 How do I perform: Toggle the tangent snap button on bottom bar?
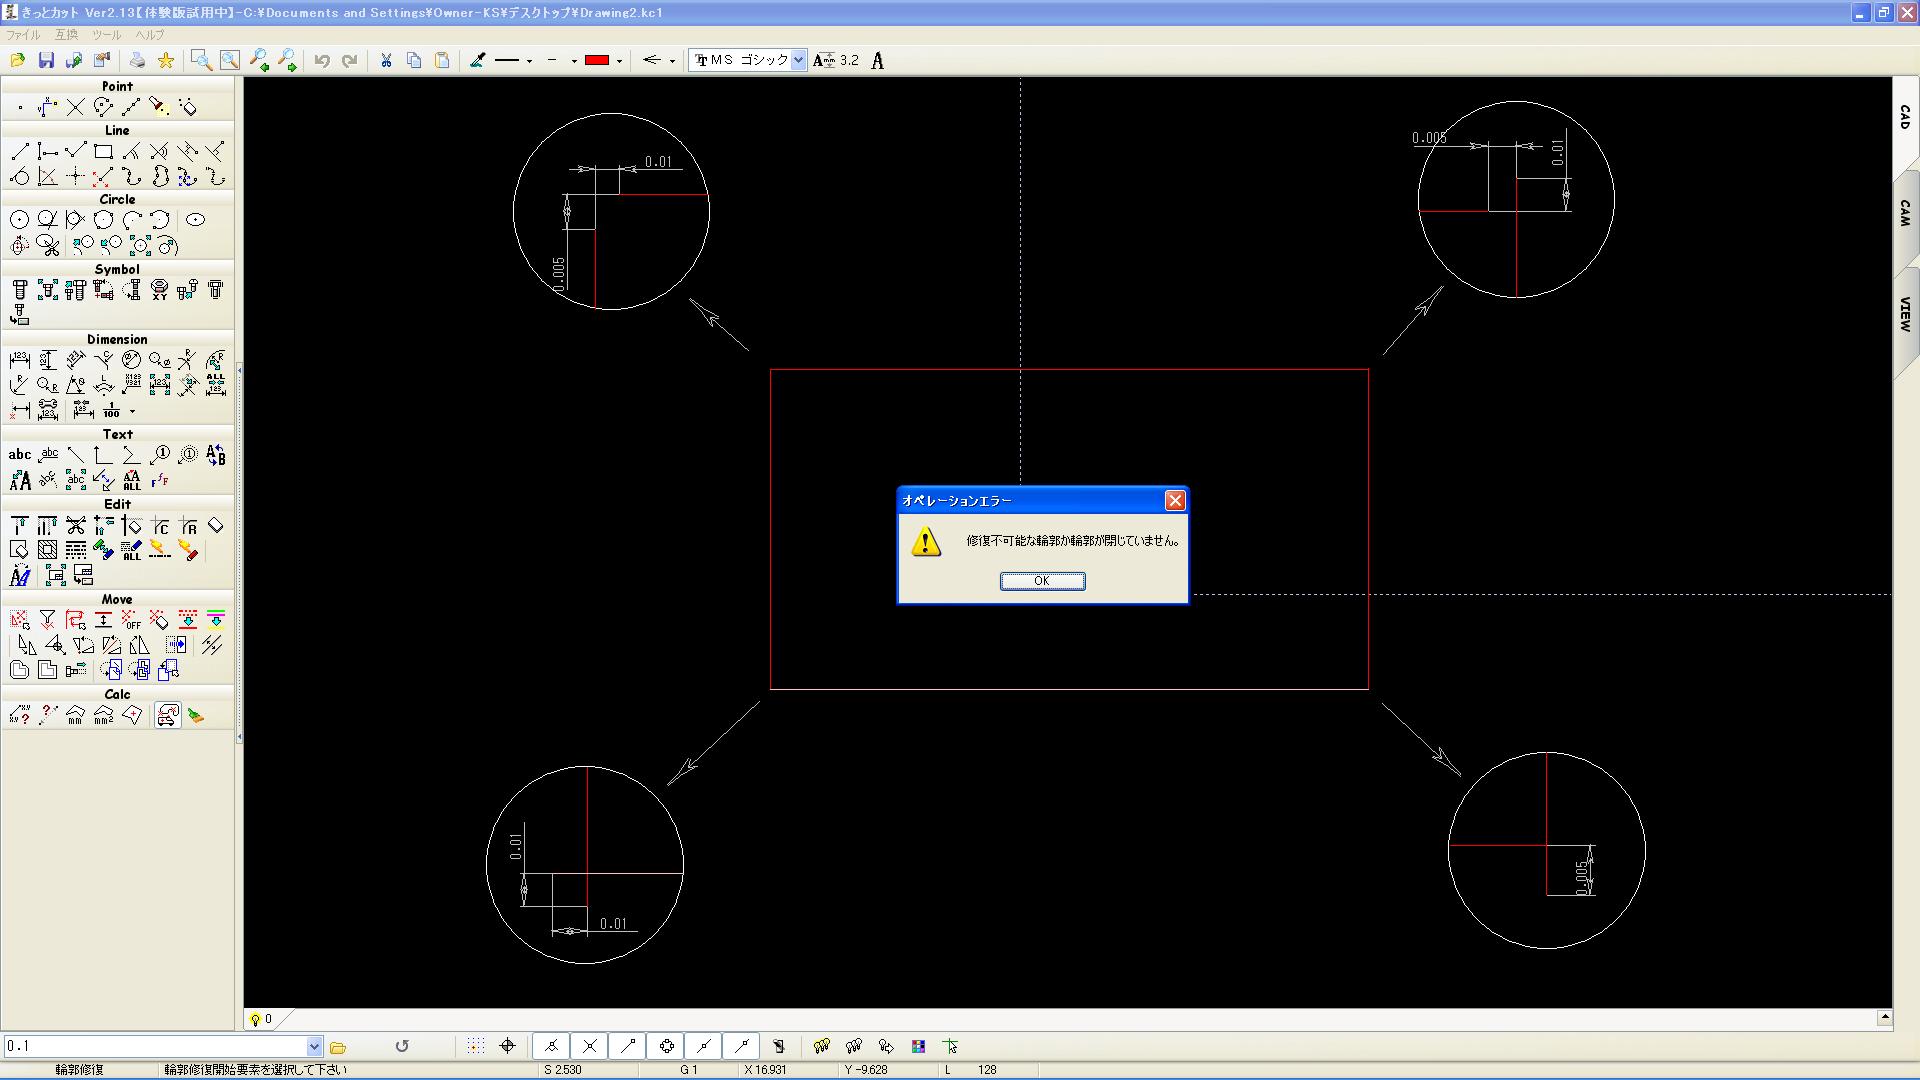(x=551, y=1046)
